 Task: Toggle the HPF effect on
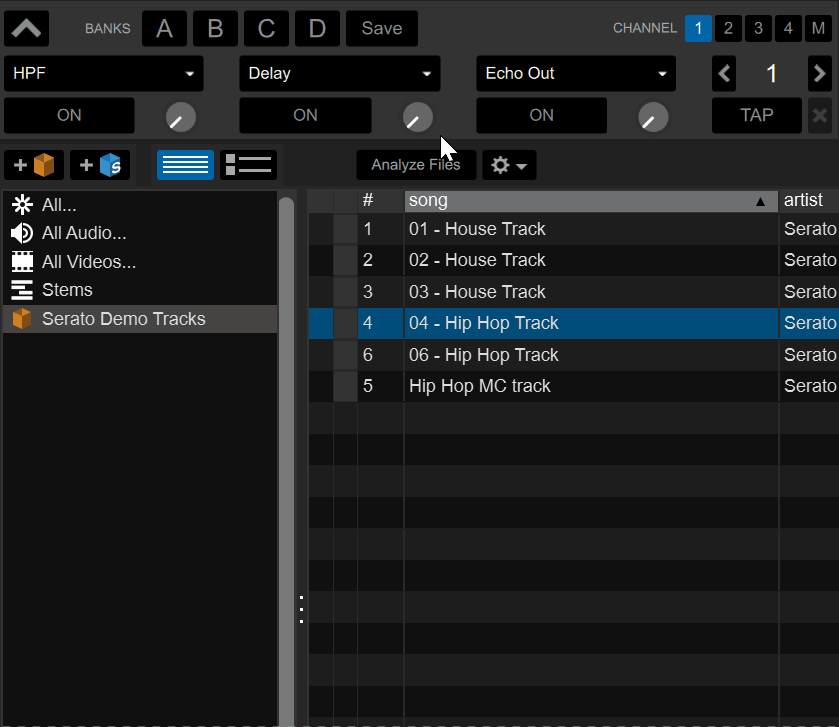[x=68, y=115]
